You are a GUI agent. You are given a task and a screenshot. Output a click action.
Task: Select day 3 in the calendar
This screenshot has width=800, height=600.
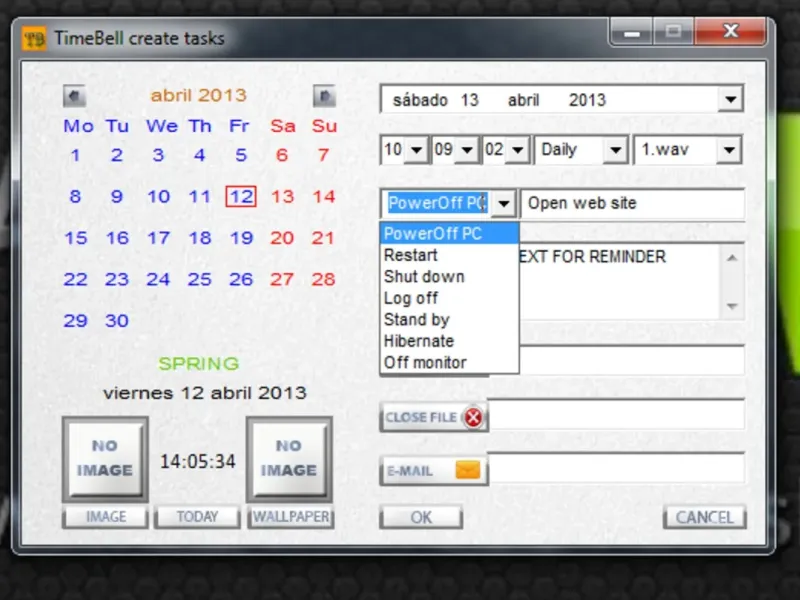pyautogui.click(x=158, y=155)
